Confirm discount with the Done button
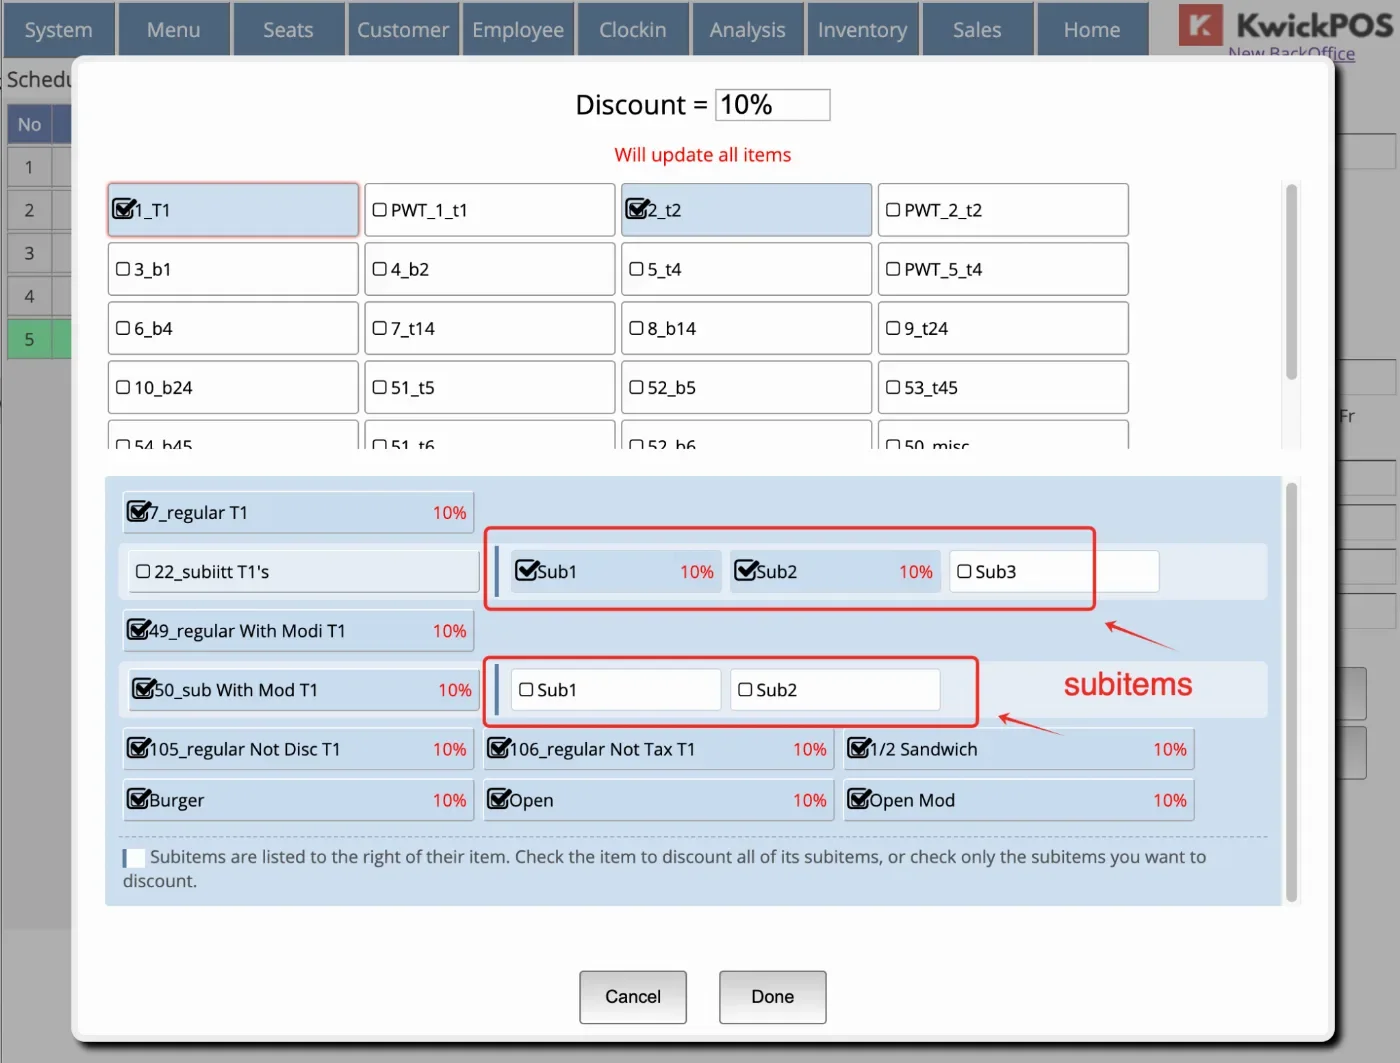This screenshot has height=1063, width=1400. 773,997
